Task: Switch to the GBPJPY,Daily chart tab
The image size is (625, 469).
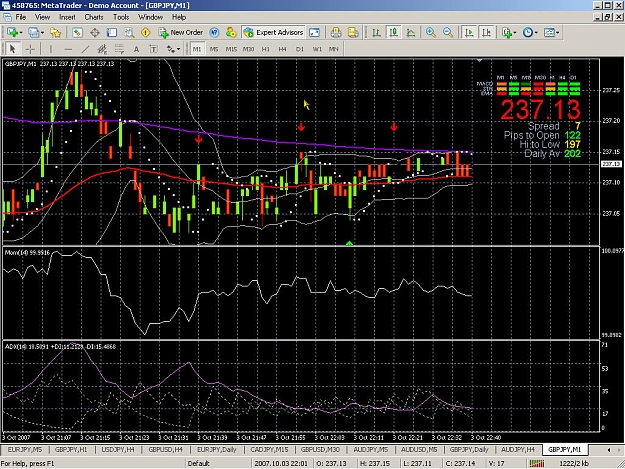Action: 469,449
